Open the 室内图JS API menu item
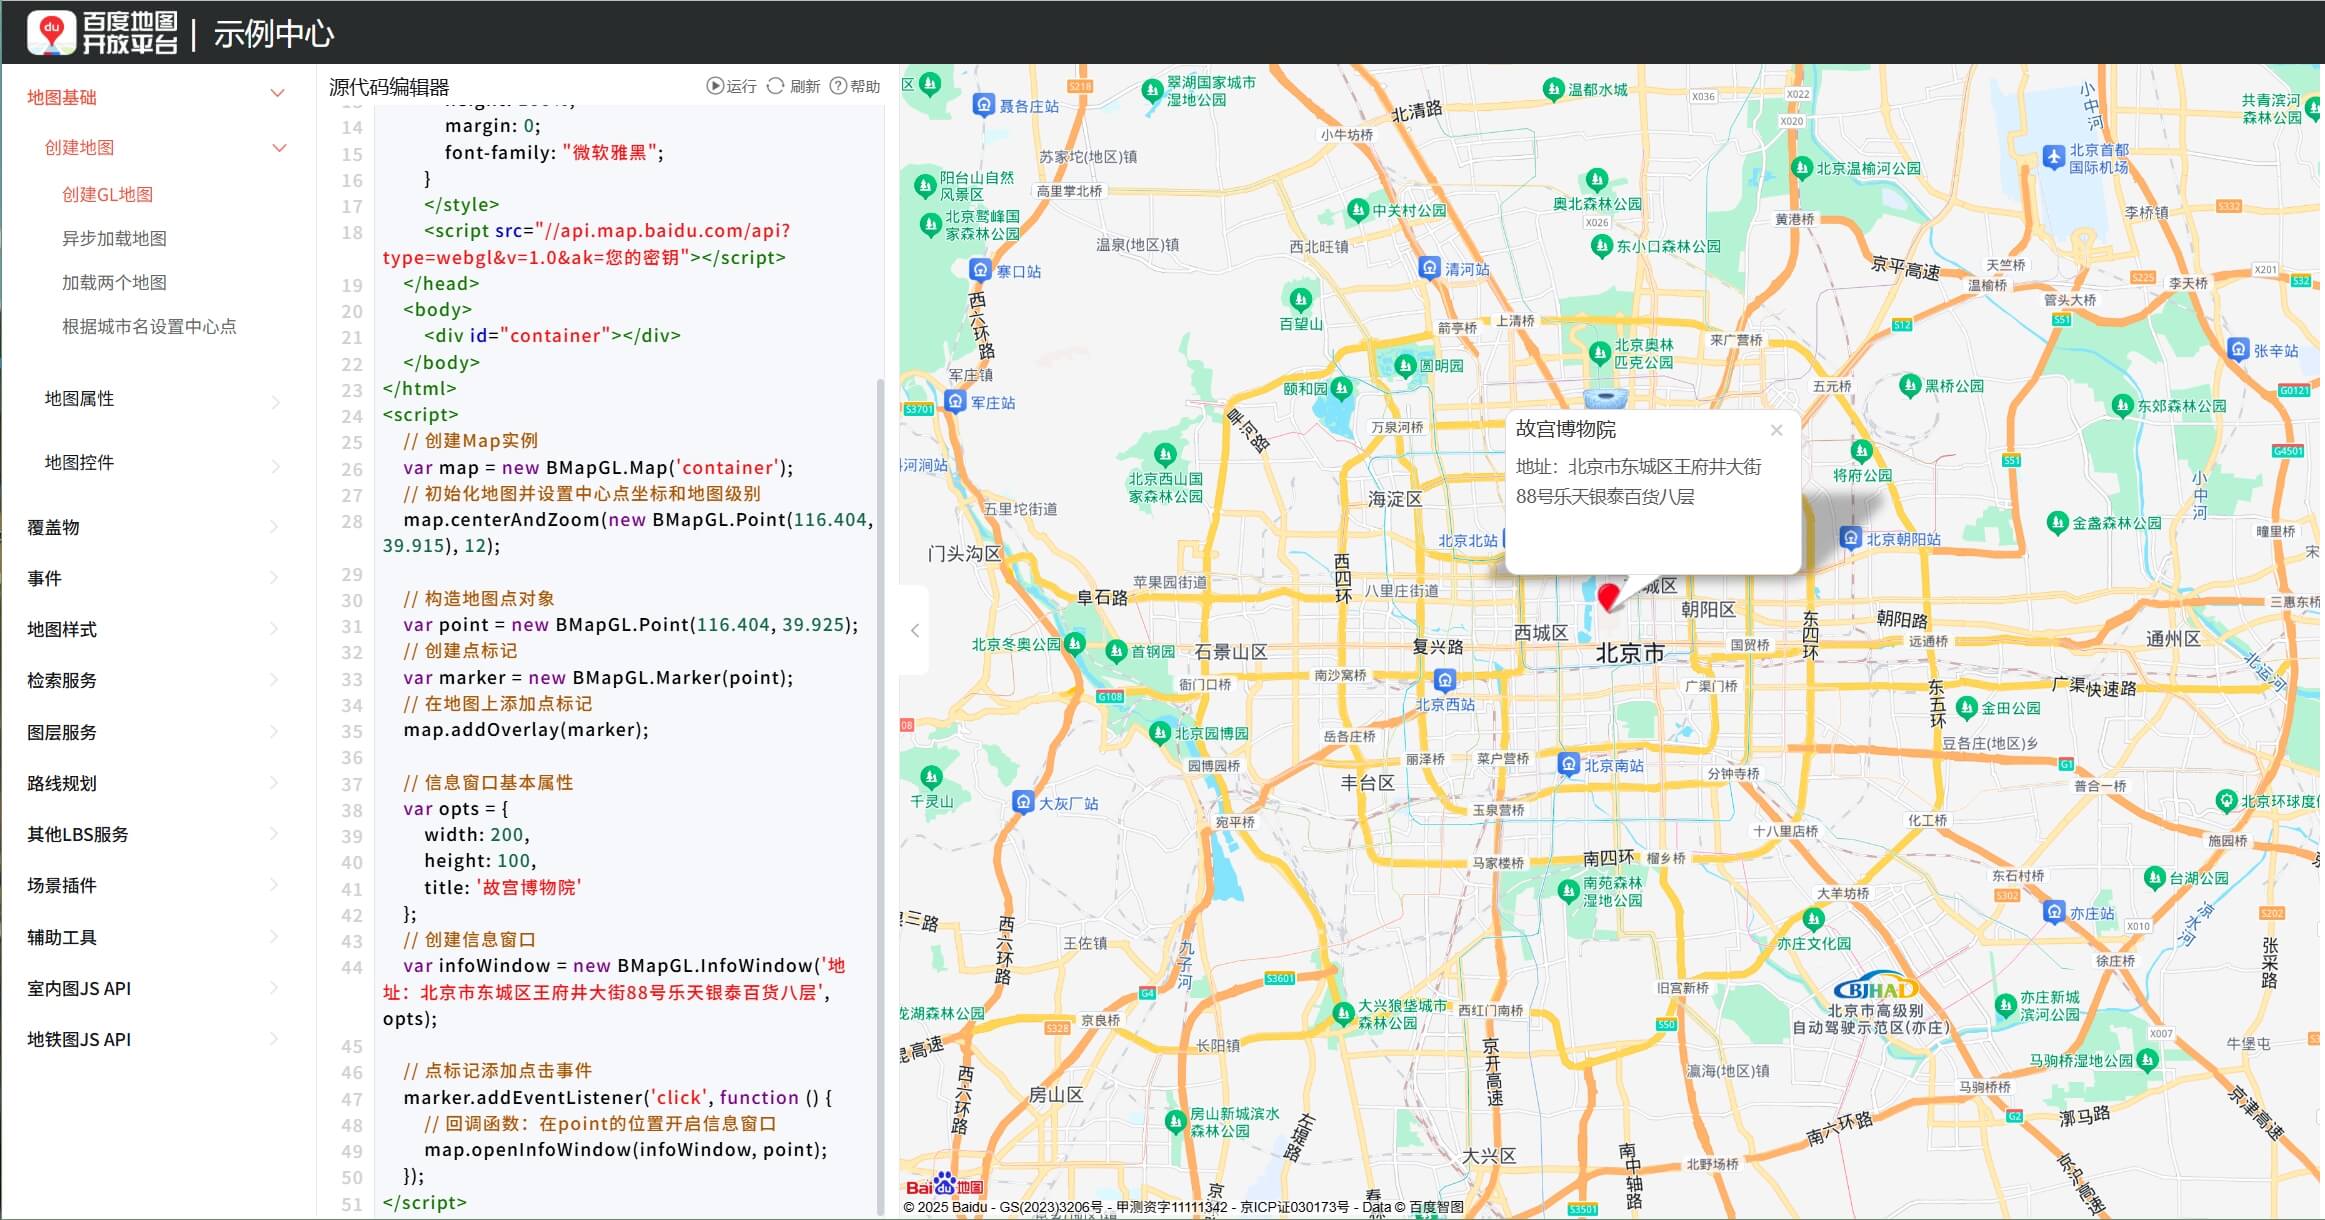Viewport: 2325px width, 1220px height. pyautogui.click(x=79, y=989)
